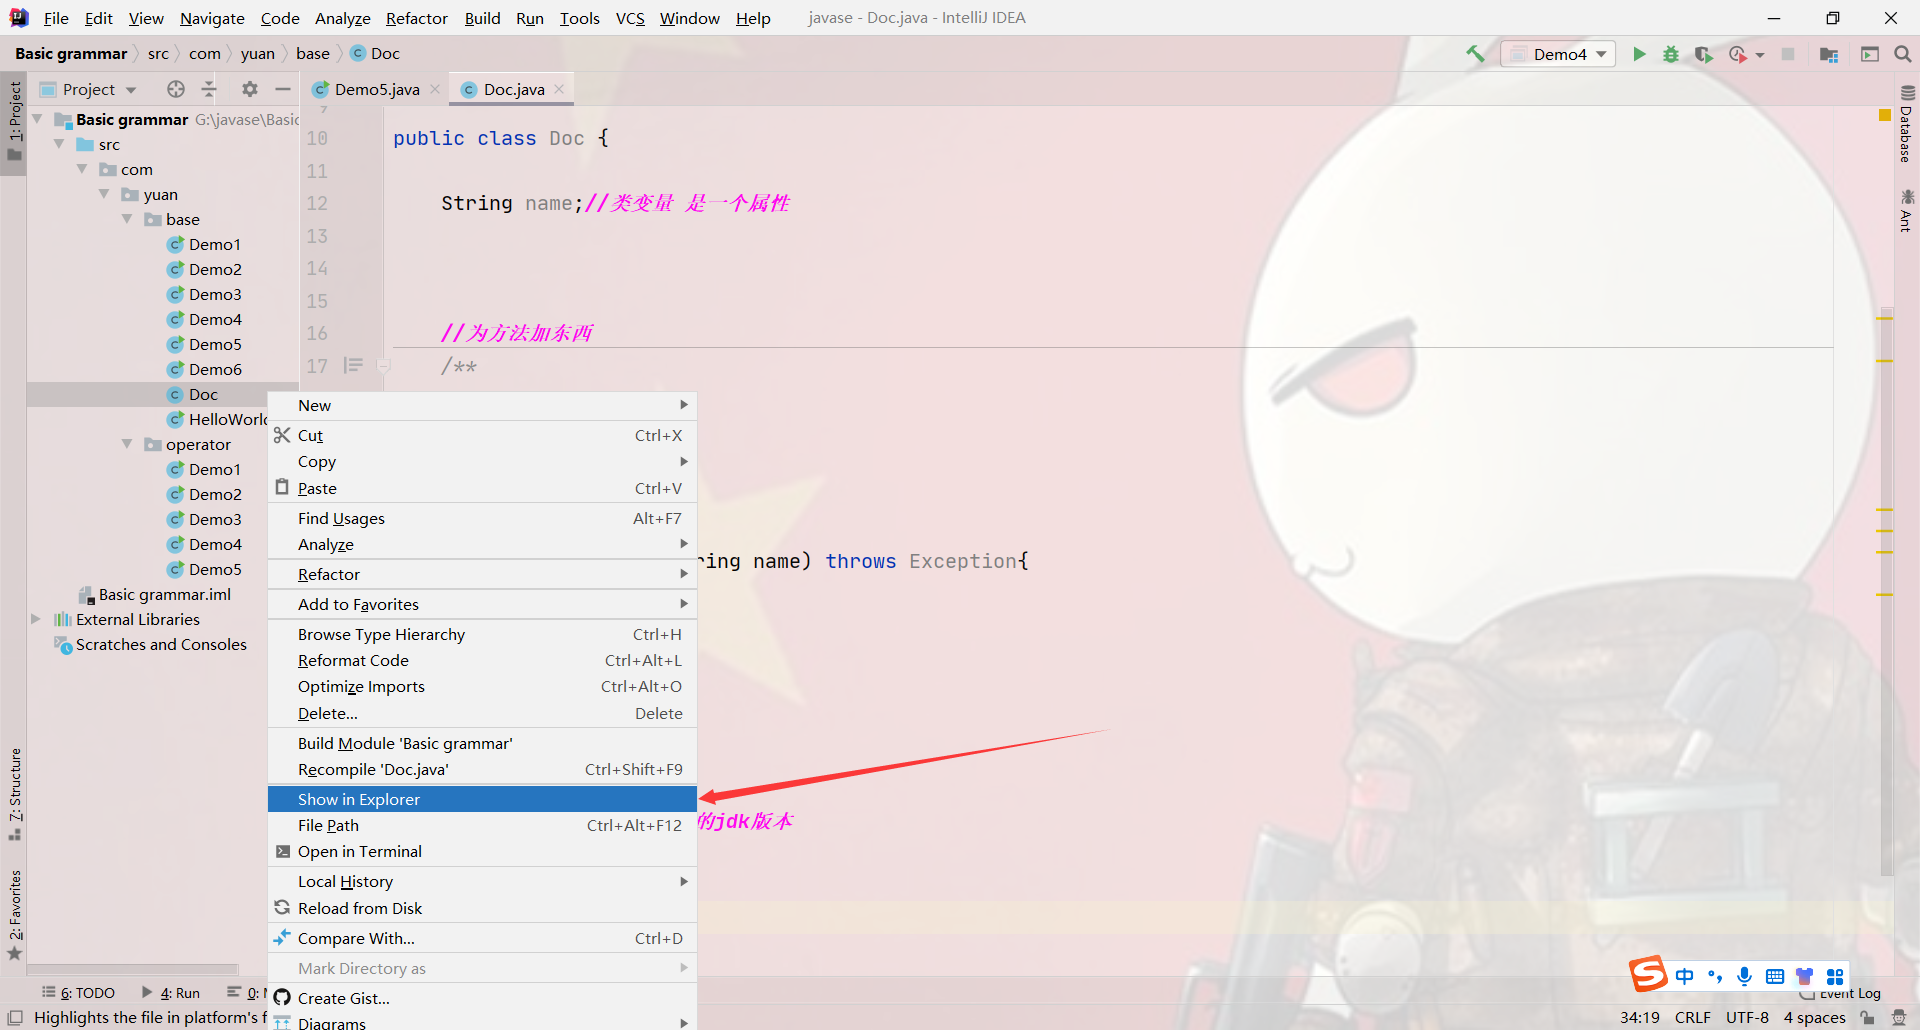The width and height of the screenshot is (1920, 1030).
Task: Collapse the base package node
Action: coord(127,219)
